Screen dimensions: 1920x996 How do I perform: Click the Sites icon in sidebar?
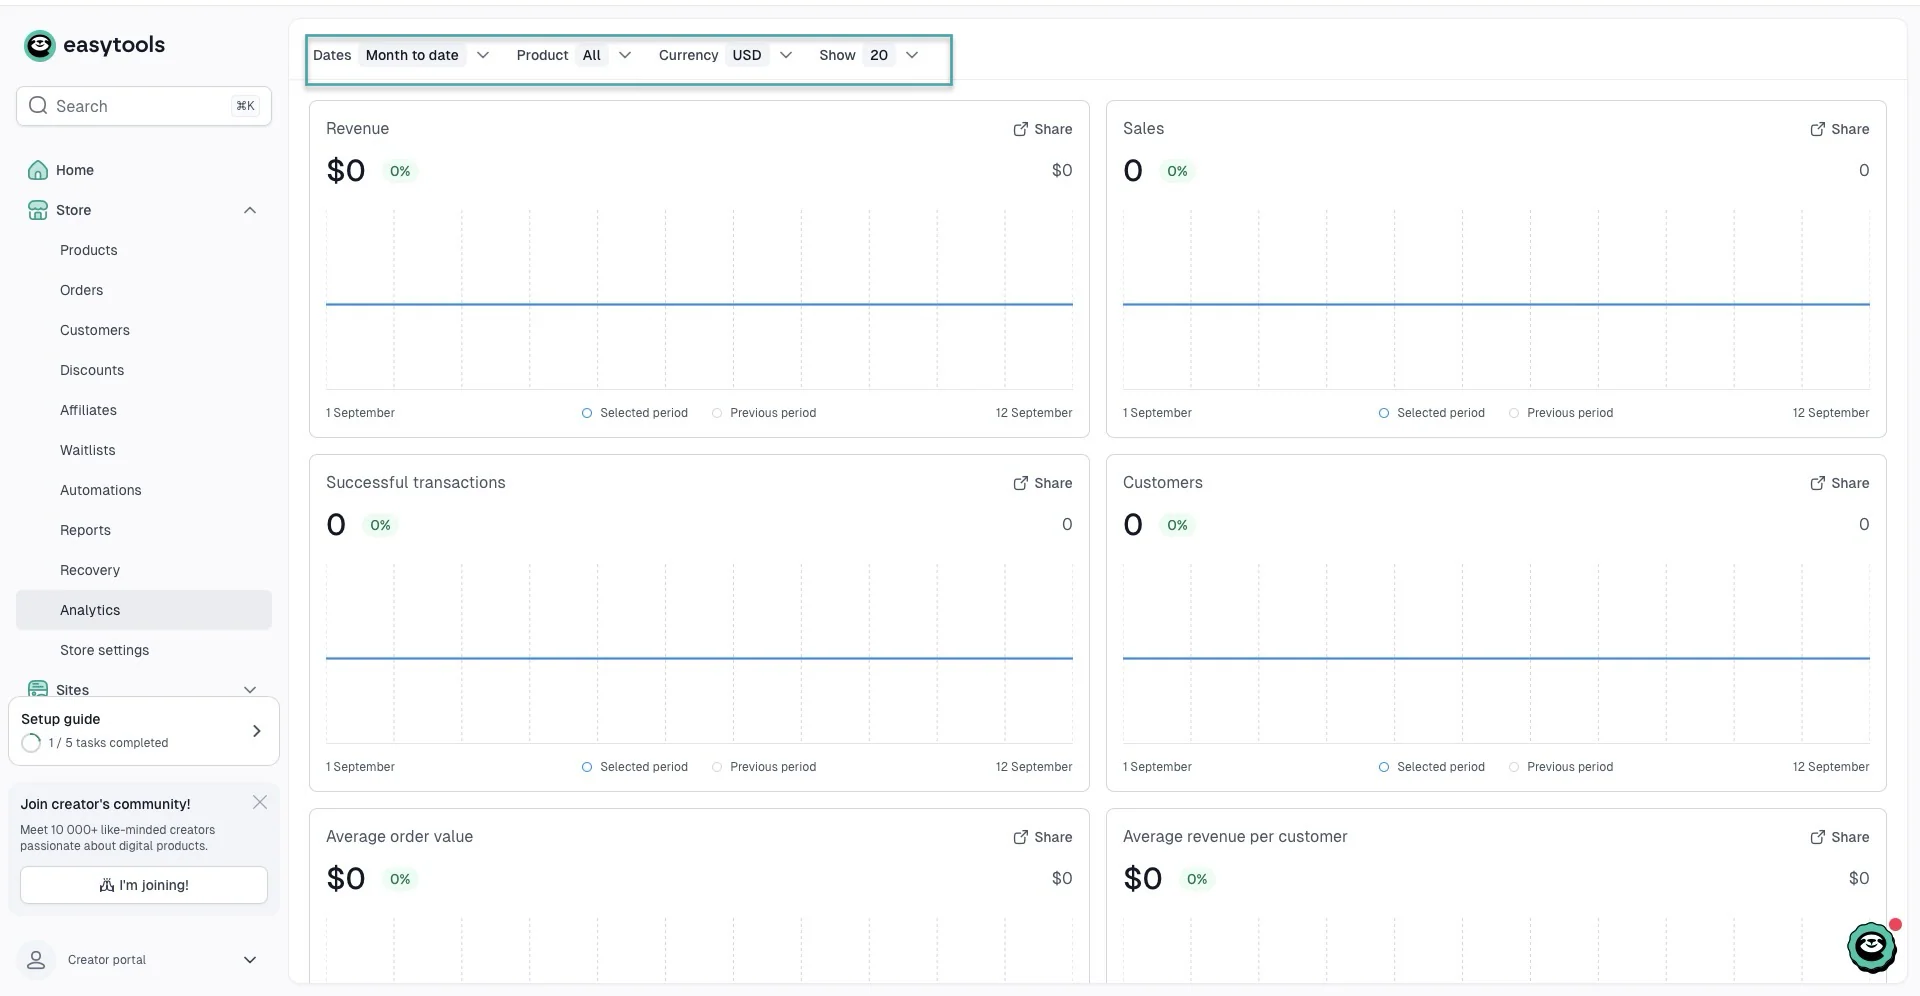[38, 689]
